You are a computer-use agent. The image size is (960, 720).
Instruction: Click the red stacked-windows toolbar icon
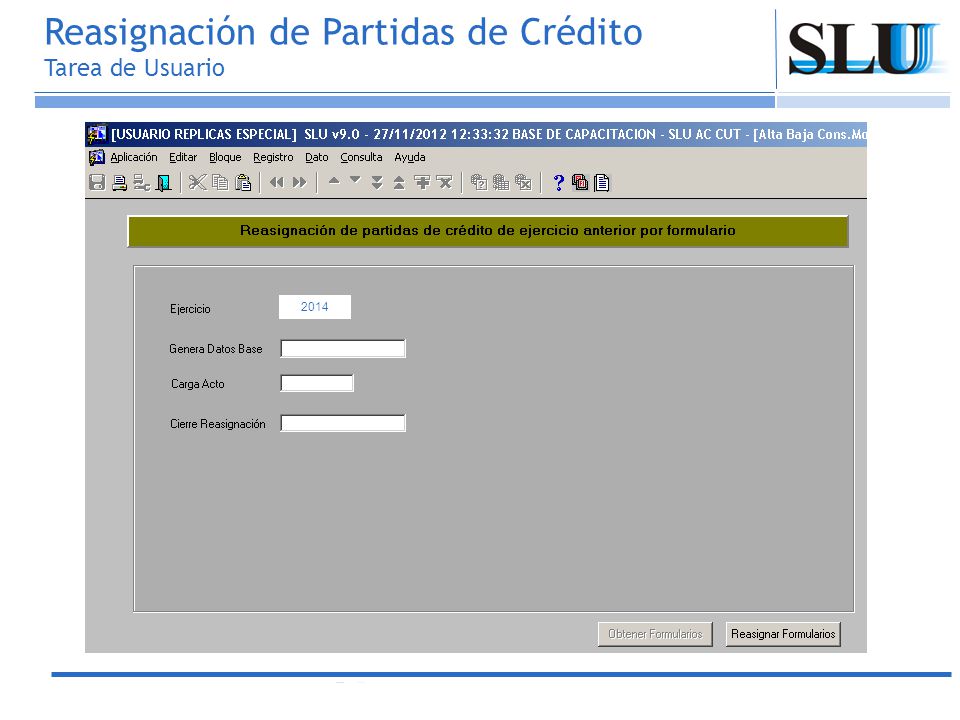(580, 182)
